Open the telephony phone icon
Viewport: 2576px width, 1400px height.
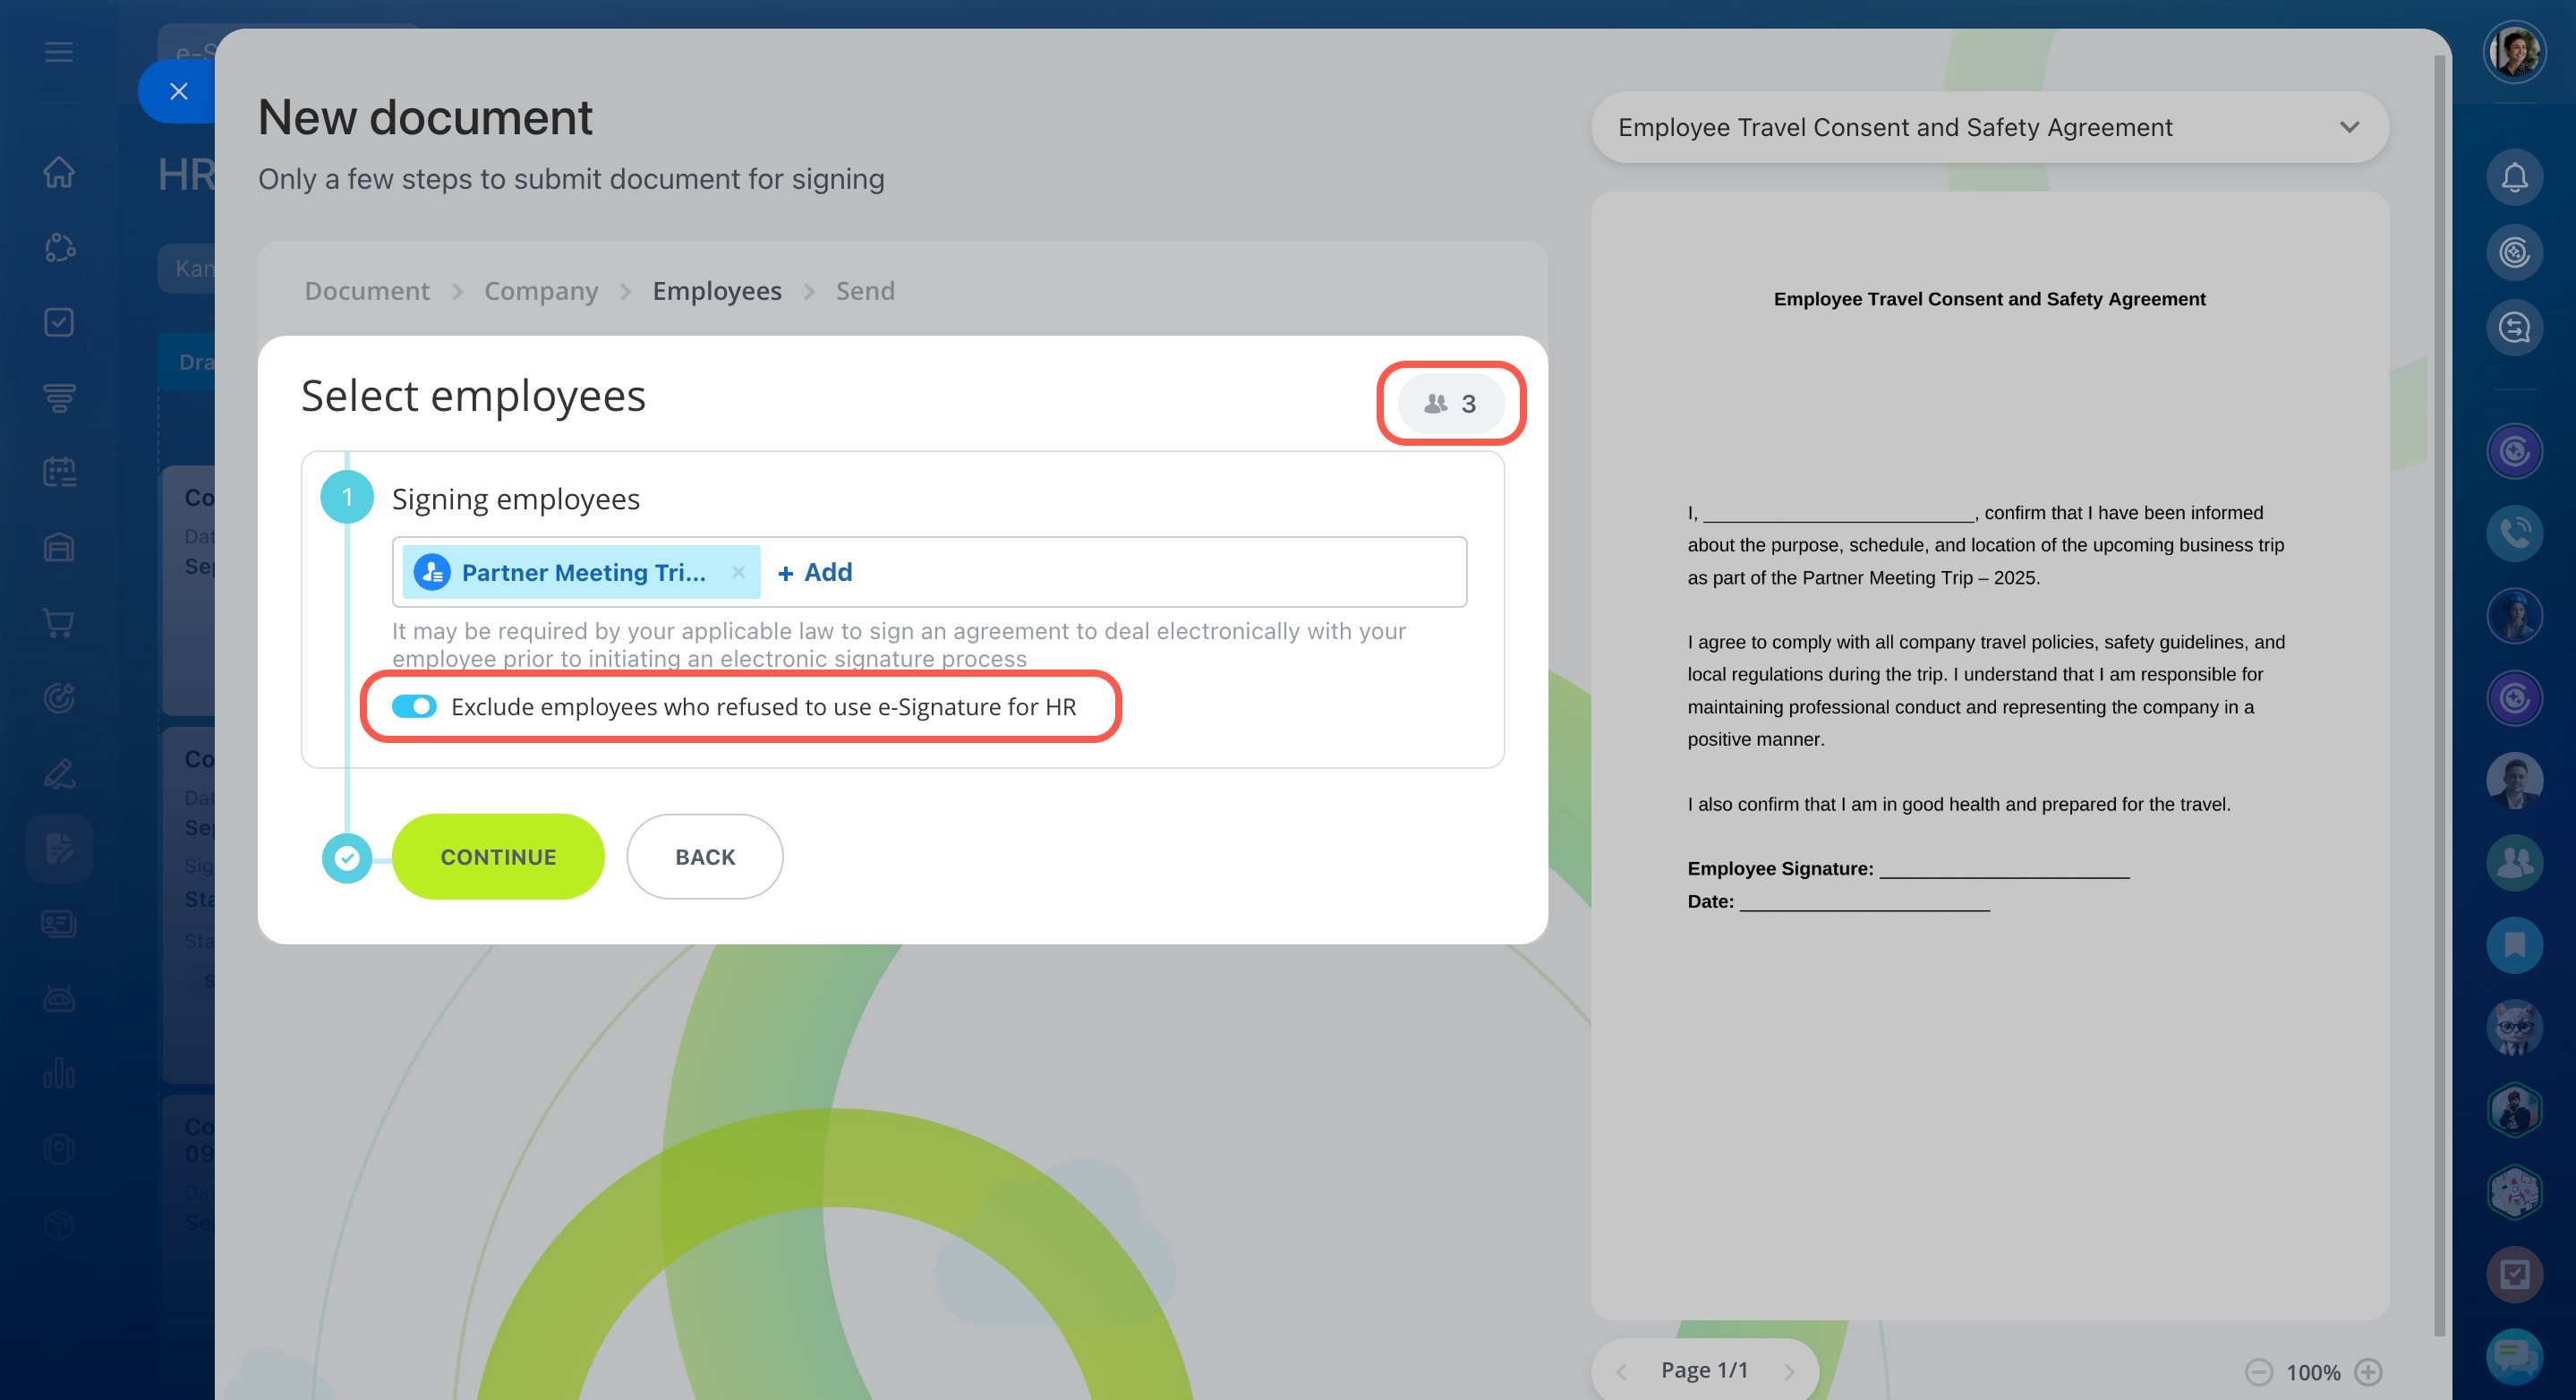(2513, 533)
